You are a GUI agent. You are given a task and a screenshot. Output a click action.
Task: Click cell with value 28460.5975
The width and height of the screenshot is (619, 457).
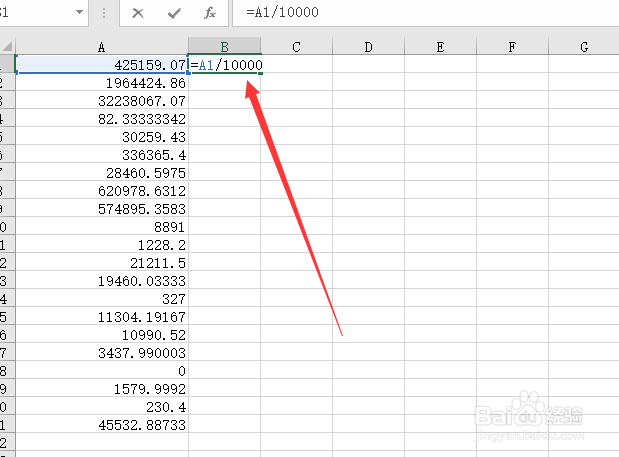[x=102, y=172]
